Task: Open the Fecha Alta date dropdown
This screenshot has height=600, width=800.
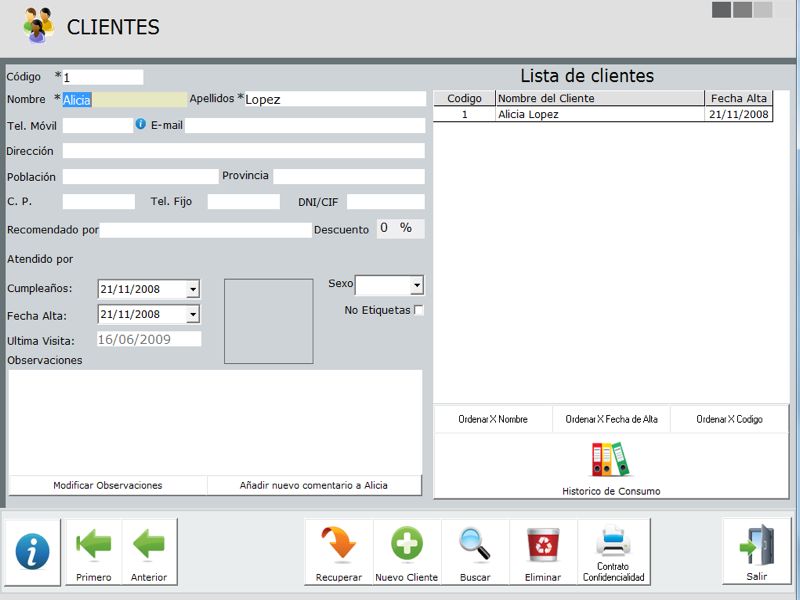Action: (193, 315)
